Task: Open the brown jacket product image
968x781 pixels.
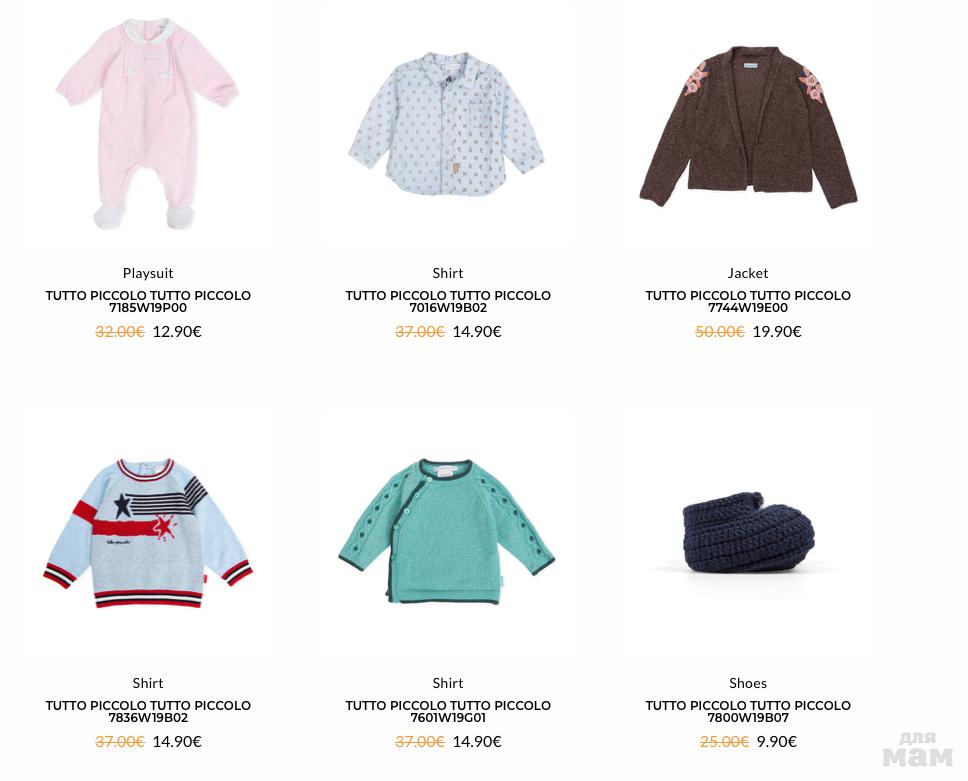Action: point(748,126)
